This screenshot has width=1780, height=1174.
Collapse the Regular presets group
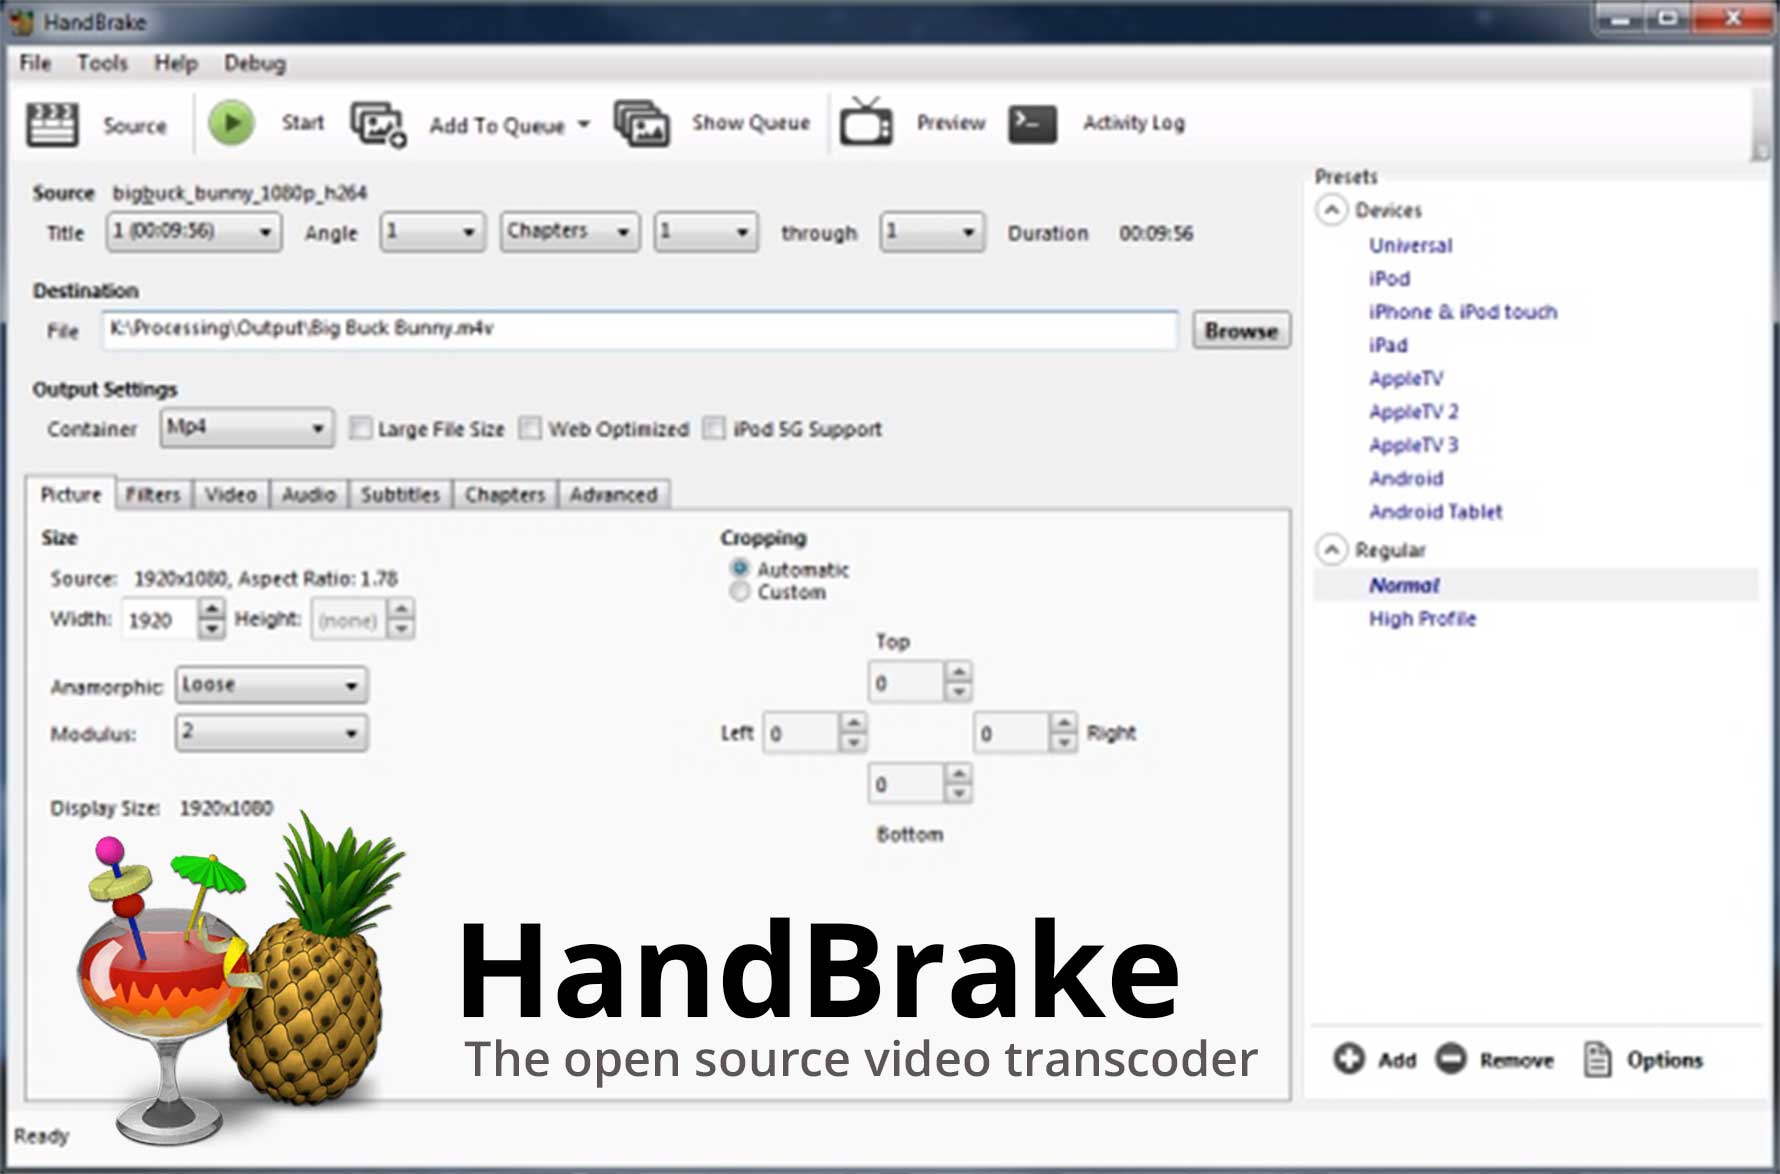point(1331,550)
